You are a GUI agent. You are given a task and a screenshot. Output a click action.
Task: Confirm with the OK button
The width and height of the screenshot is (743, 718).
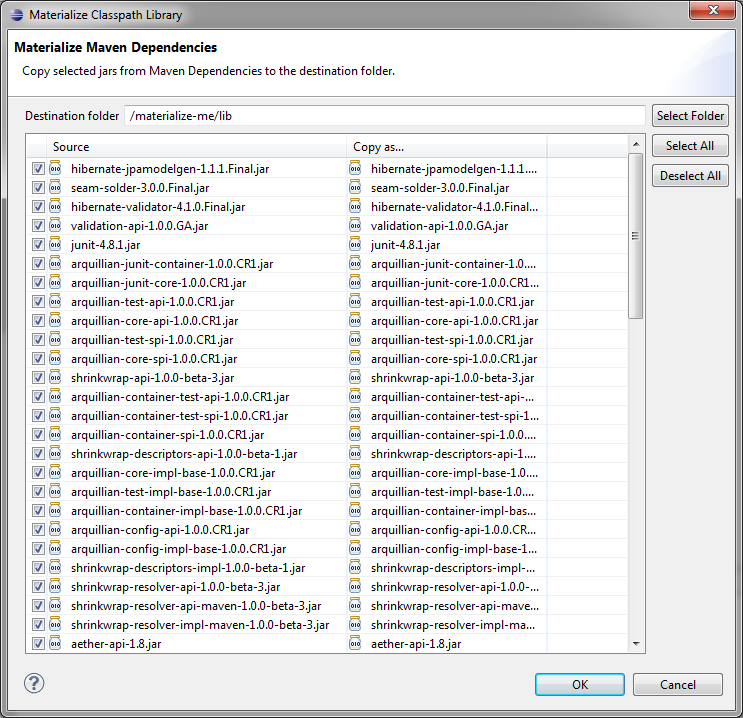pyautogui.click(x=580, y=684)
